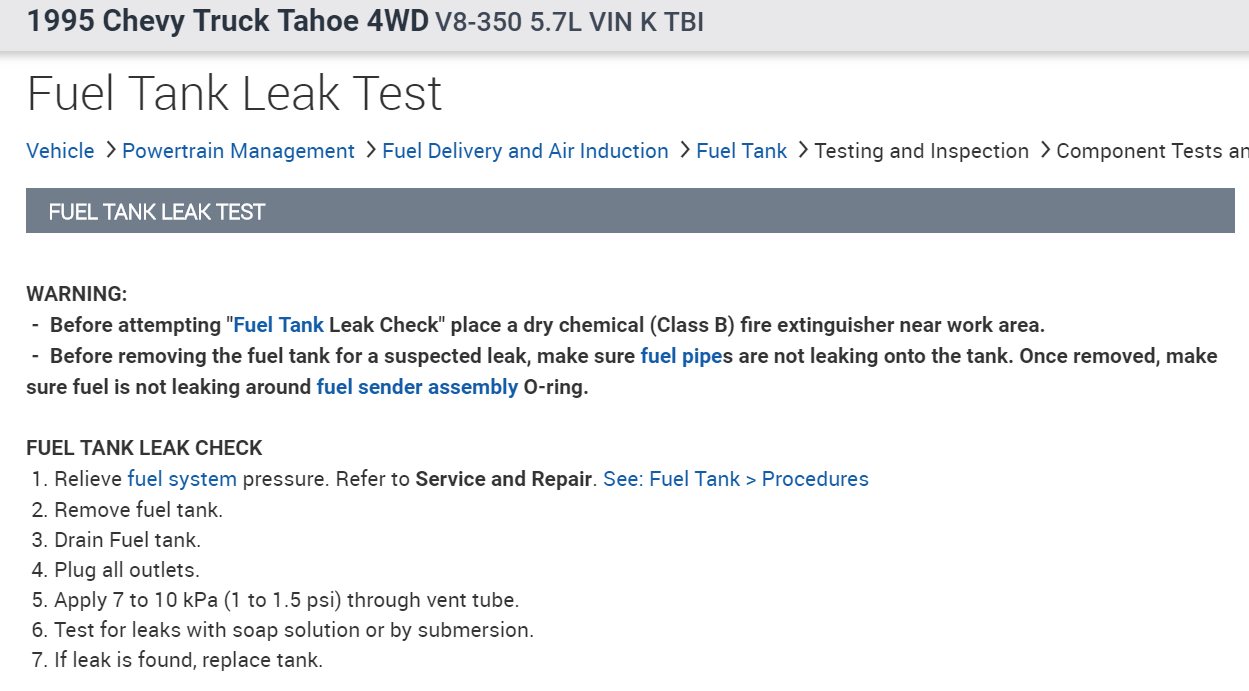Image resolution: width=1249 pixels, height=691 pixels.
Task: Open the Fuel Tank breadcrumb link
Action: (741, 151)
